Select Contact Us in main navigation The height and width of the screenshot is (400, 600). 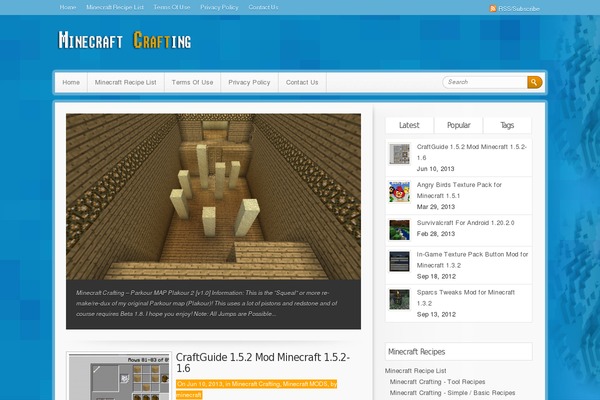point(302,82)
